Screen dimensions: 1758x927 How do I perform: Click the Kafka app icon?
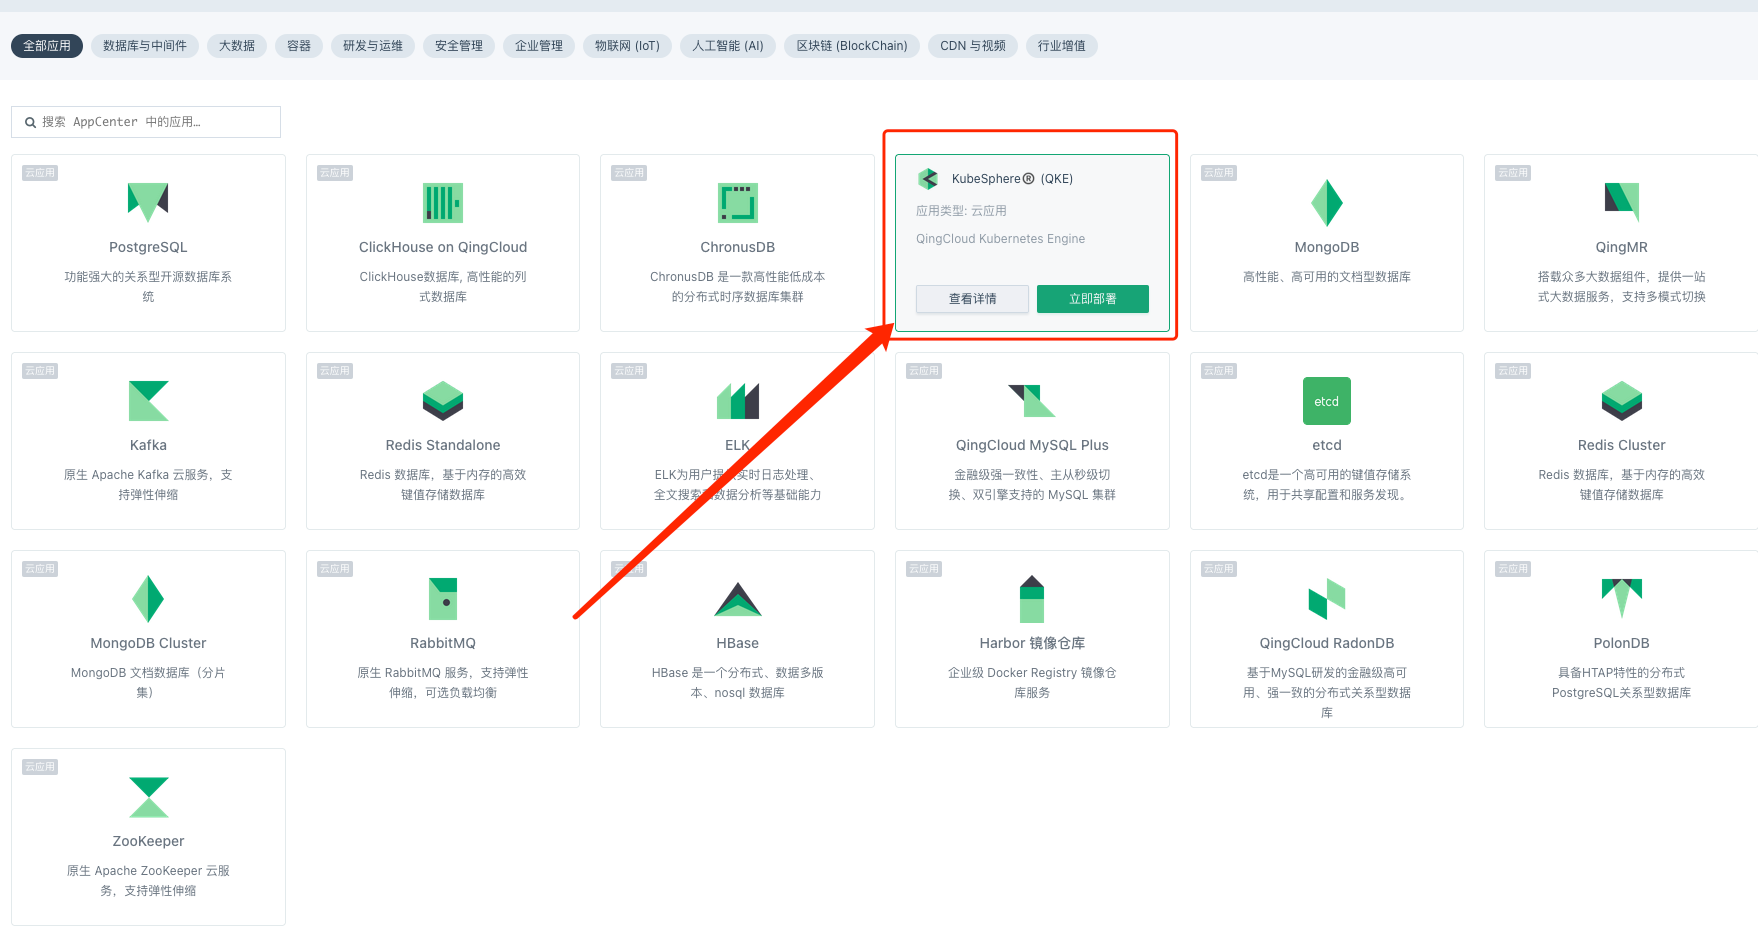(x=148, y=401)
